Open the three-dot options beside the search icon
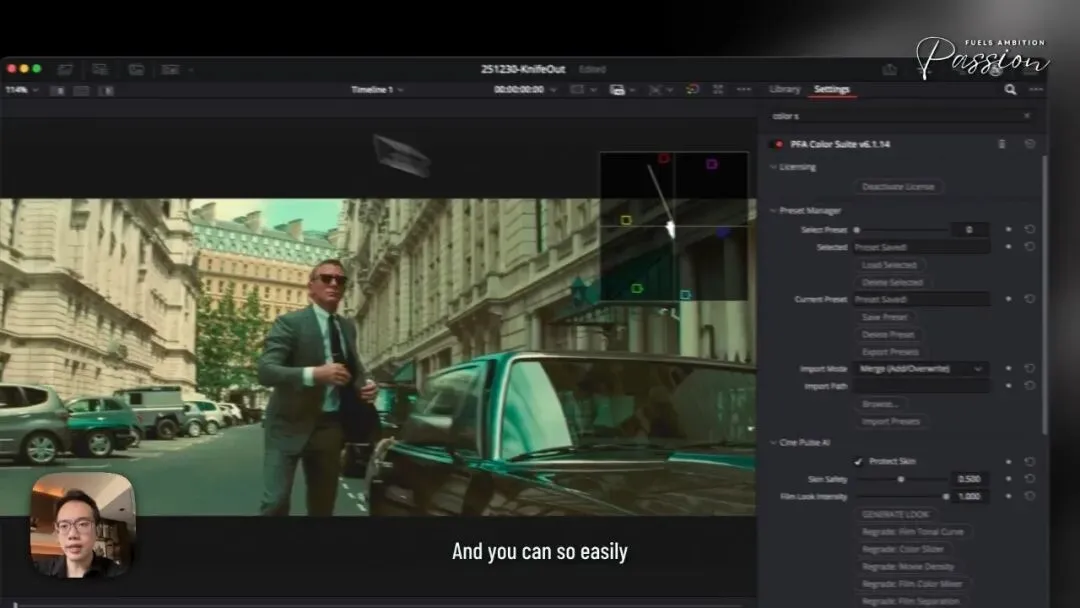Image resolution: width=1080 pixels, height=608 pixels. [x=1036, y=90]
